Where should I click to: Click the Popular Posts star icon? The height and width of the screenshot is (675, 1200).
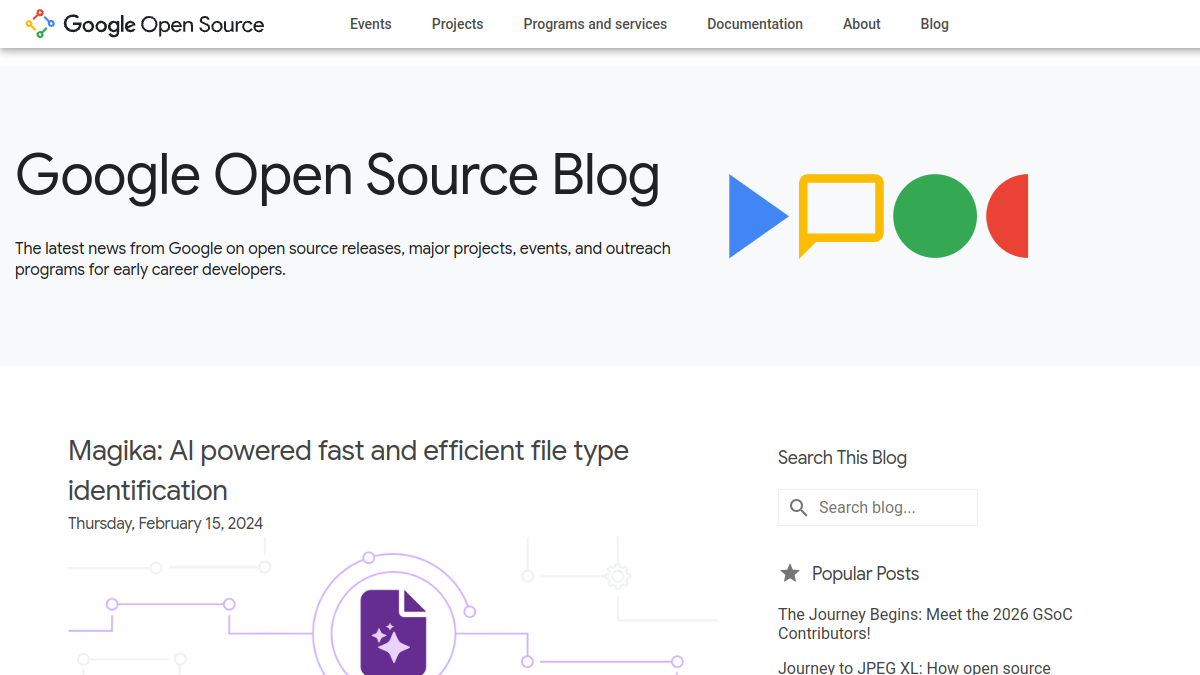click(790, 573)
